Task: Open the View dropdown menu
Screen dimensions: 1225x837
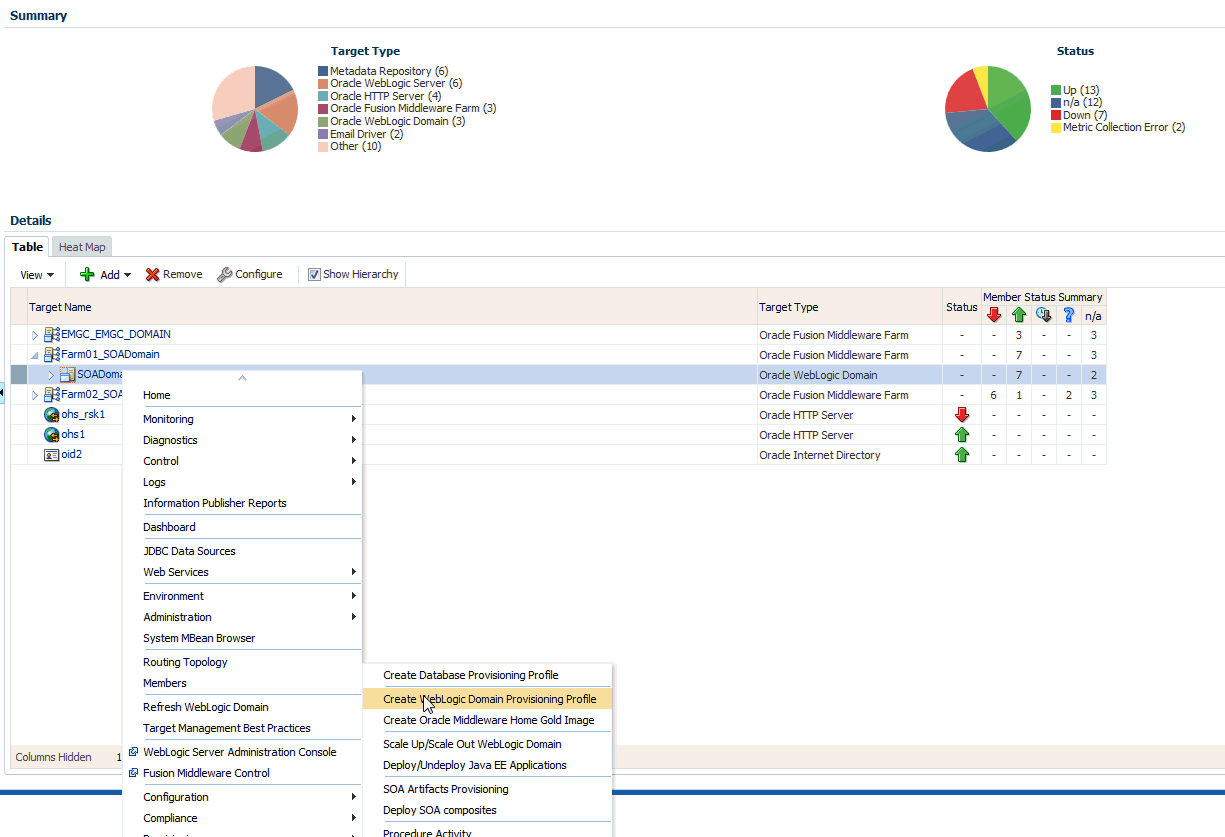Action: coord(37,275)
